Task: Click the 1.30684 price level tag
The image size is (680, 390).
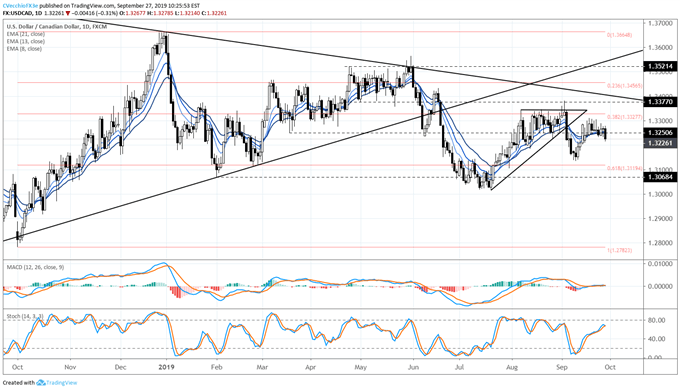Action: 660,177
